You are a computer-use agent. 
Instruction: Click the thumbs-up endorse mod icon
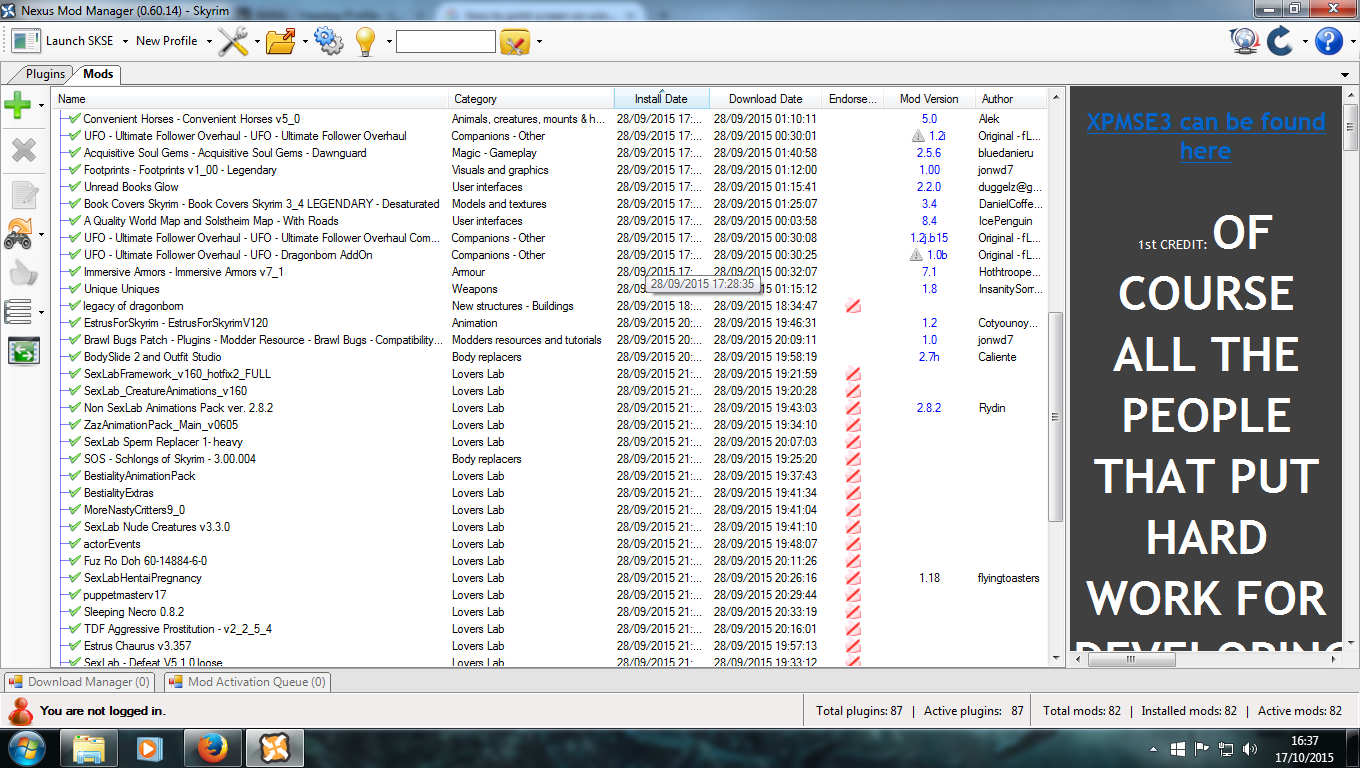point(23,273)
